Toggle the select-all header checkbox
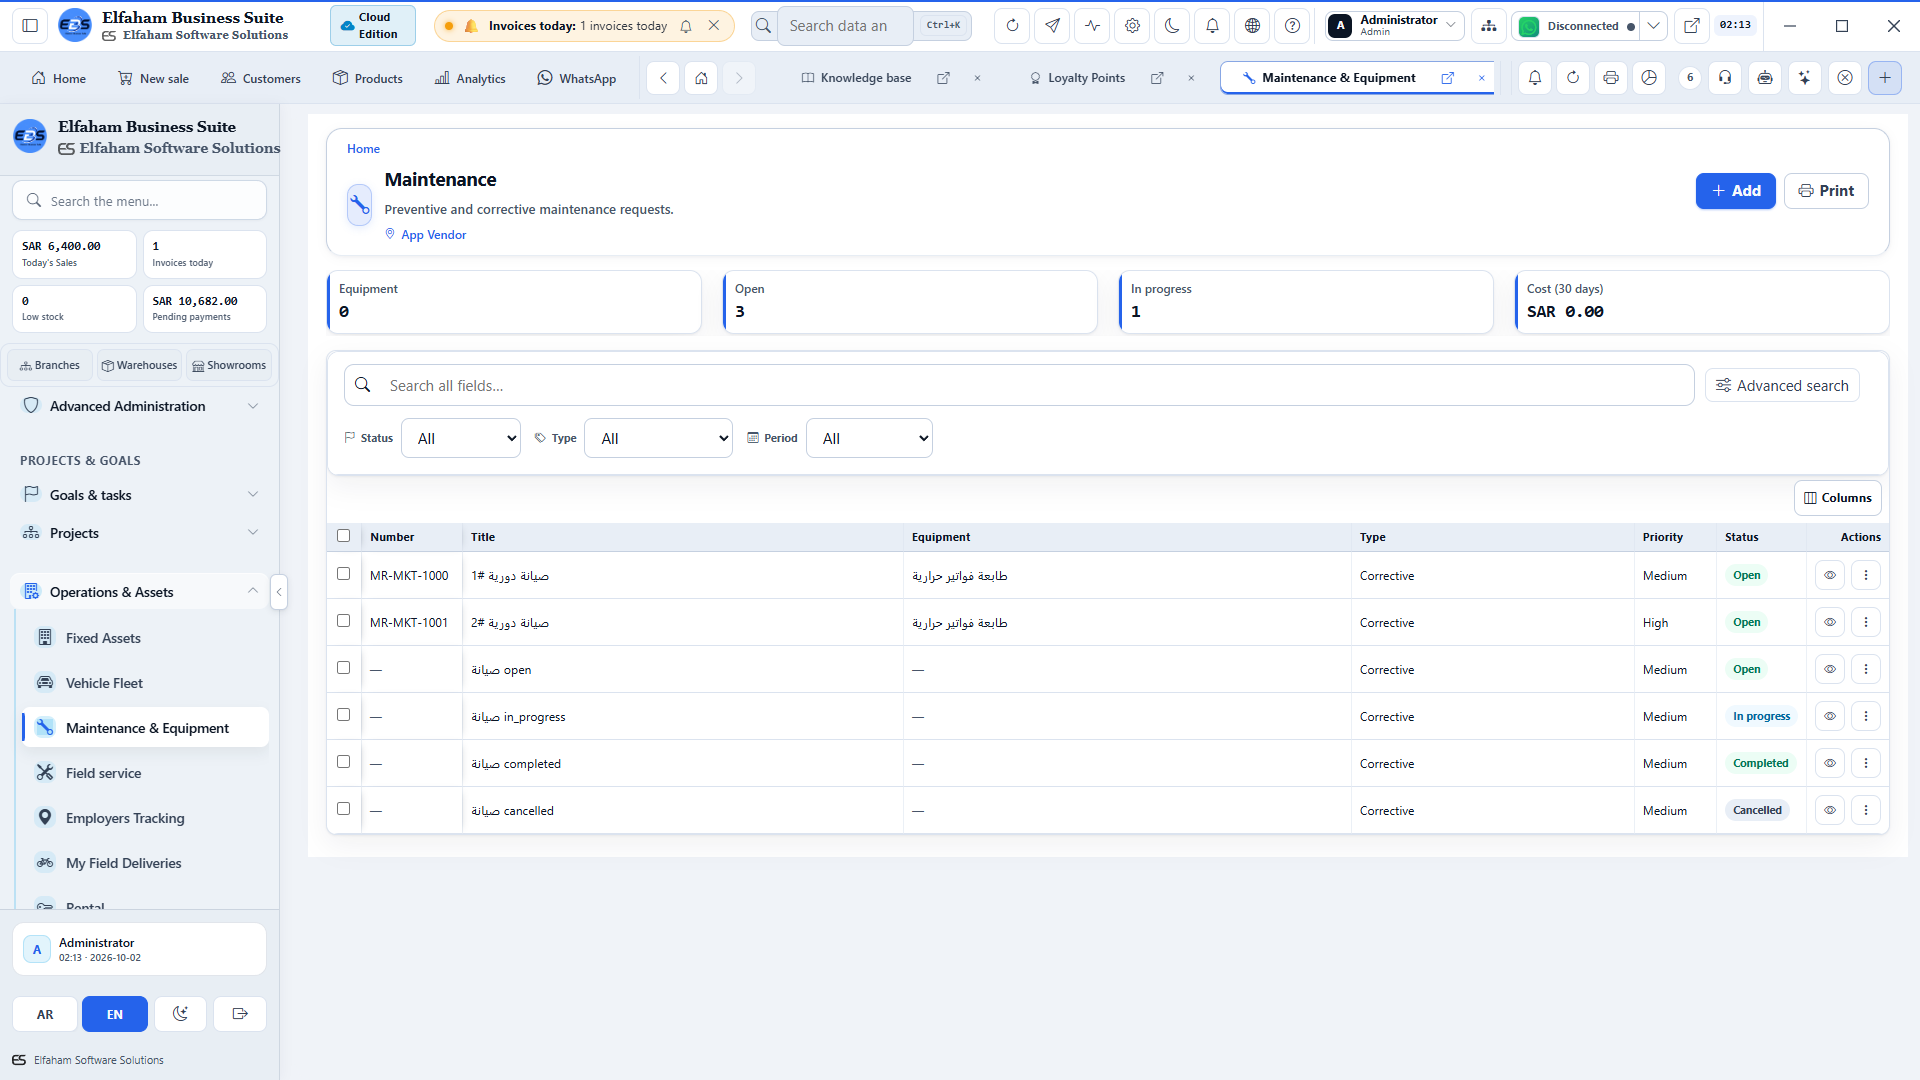The height and width of the screenshot is (1080, 1920). tap(344, 536)
